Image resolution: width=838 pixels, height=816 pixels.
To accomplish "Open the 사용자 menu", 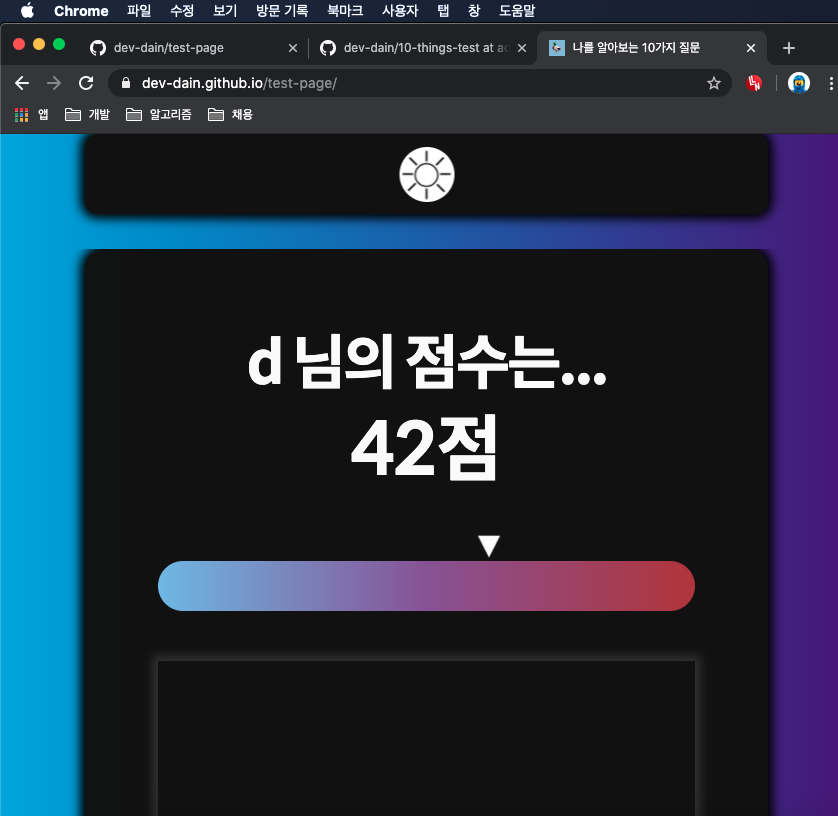I will coord(400,11).
